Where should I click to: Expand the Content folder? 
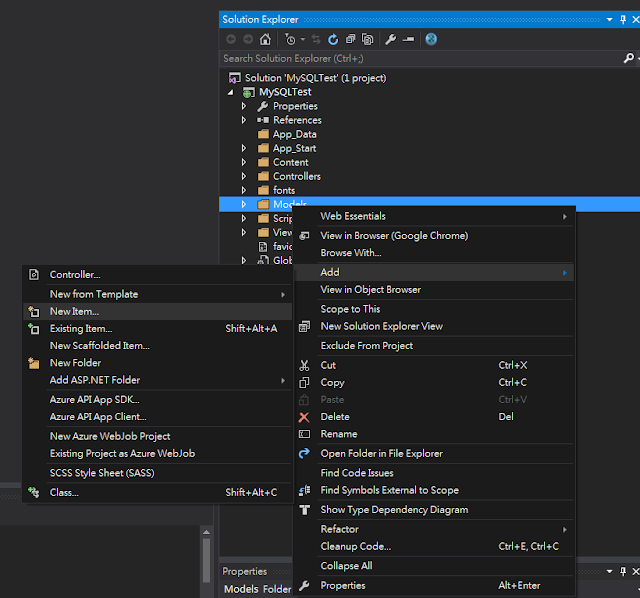coord(244,162)
